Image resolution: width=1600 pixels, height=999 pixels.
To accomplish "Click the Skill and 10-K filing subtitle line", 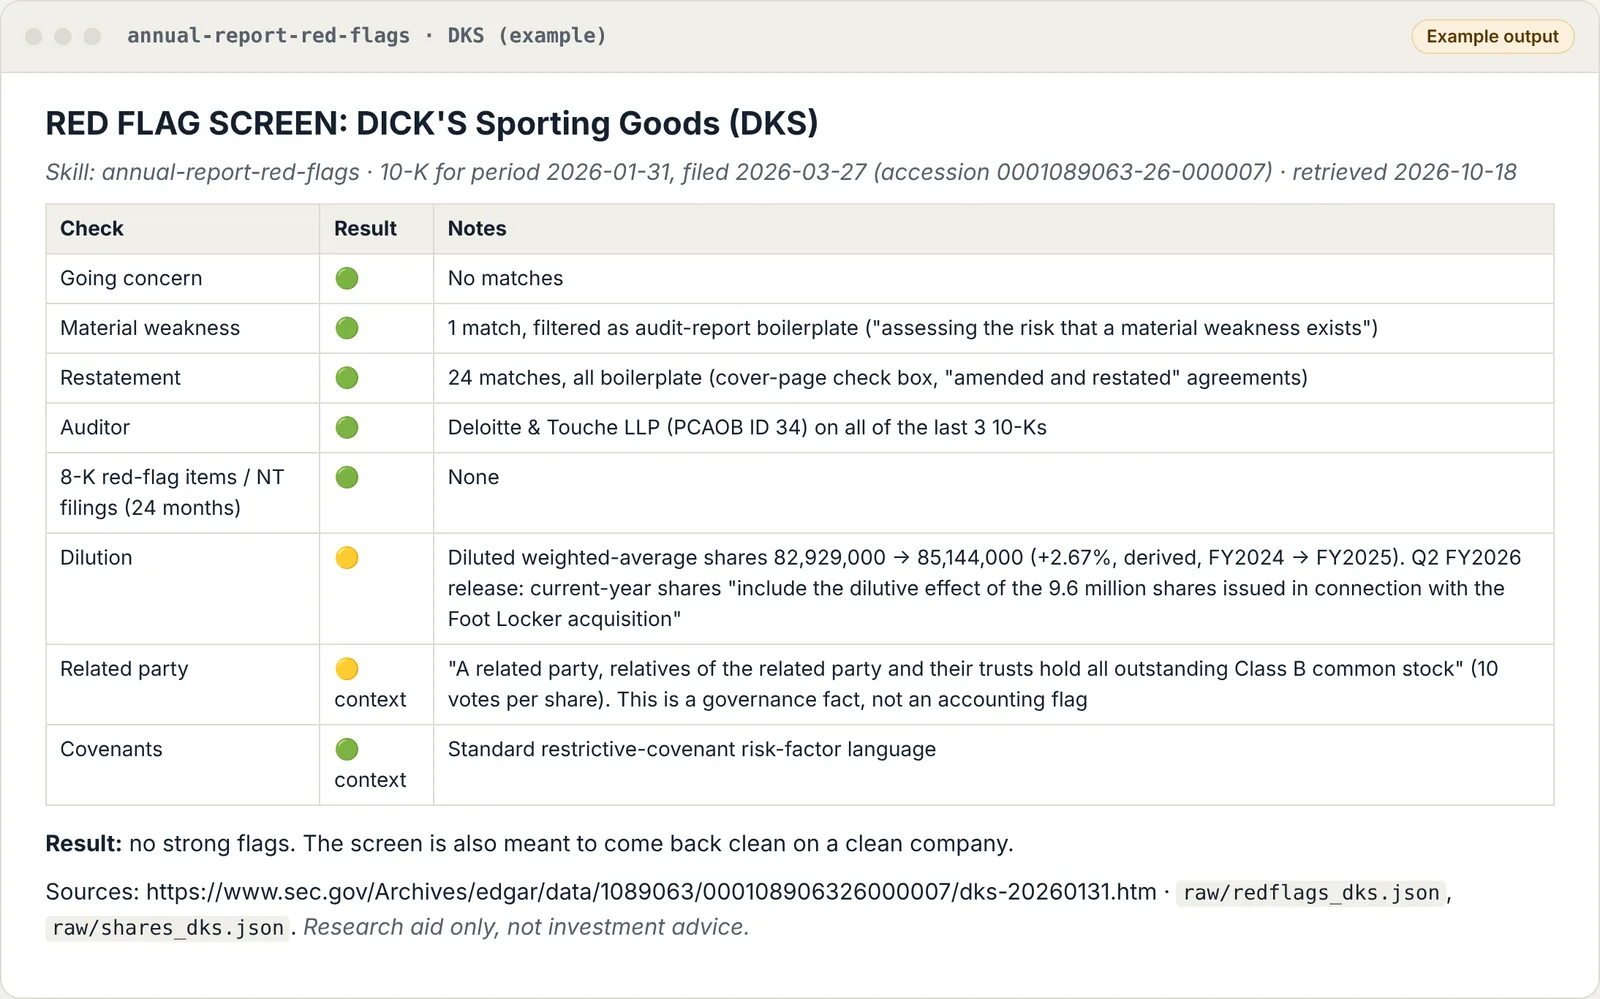I will (x=781, y=172).
